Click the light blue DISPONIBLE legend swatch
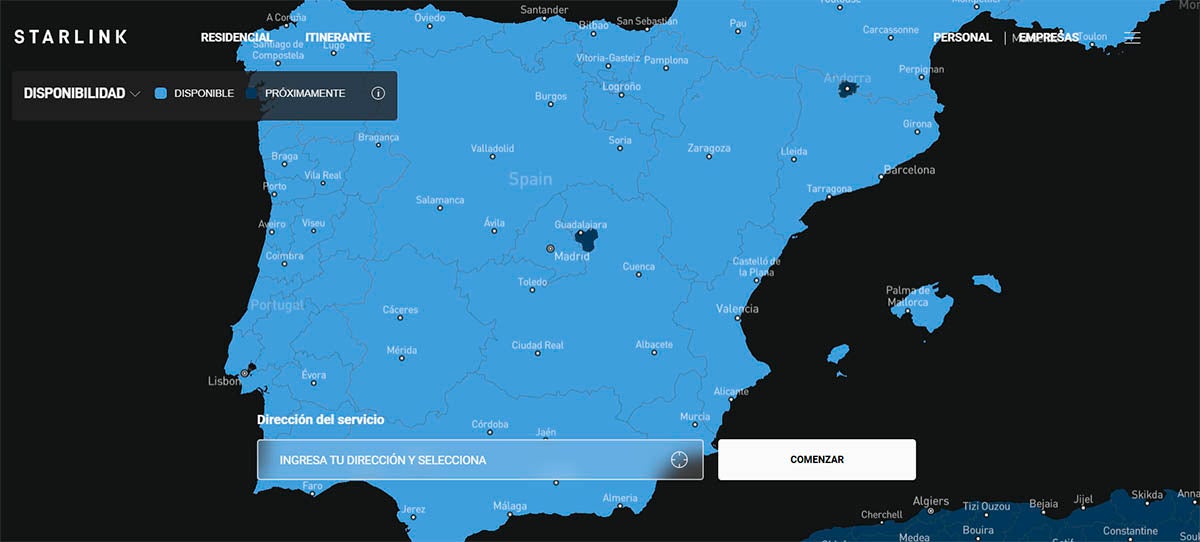 (x=161, y=93)
